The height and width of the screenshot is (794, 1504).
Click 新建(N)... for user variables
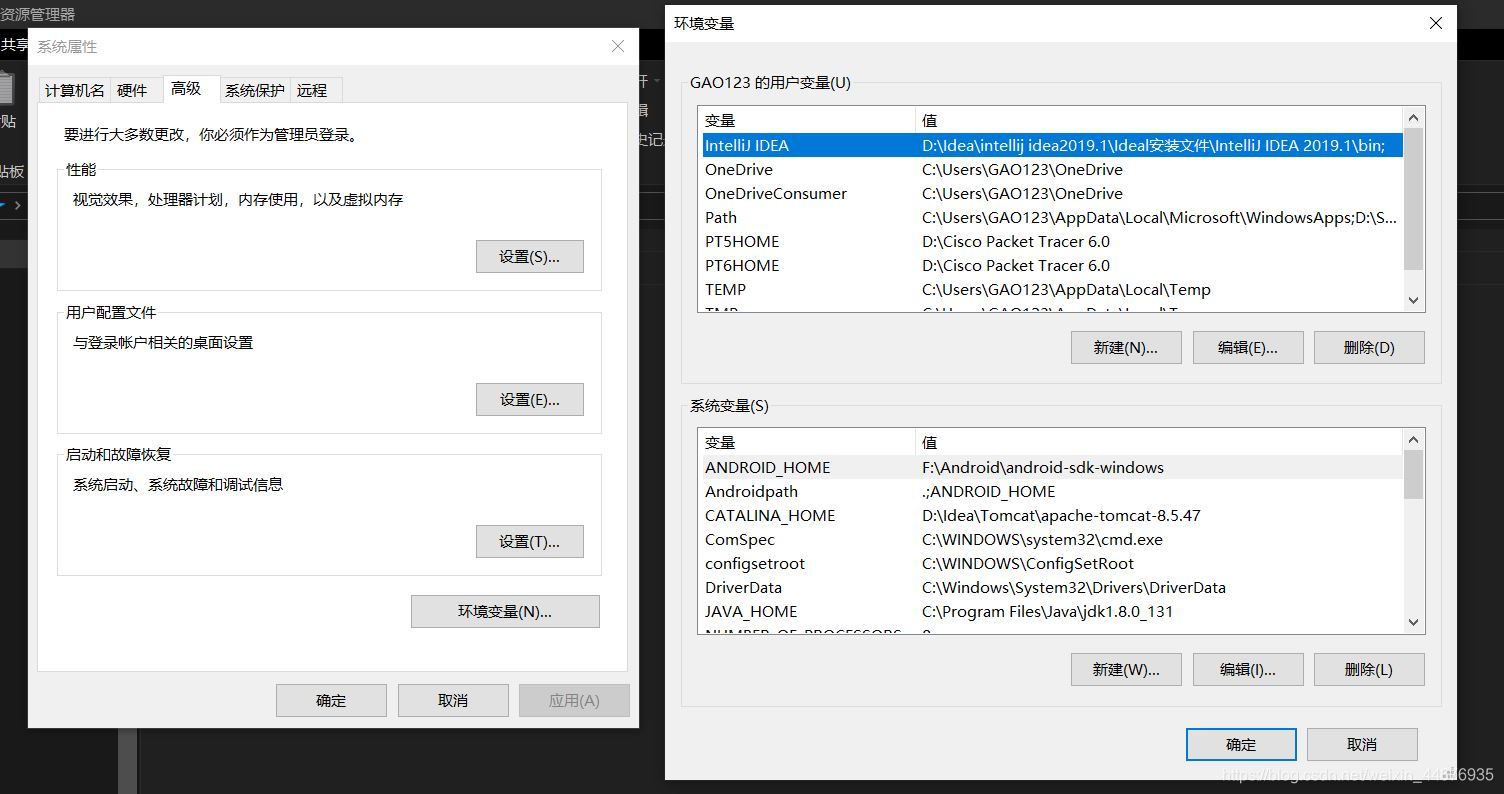pos(1126,347)
